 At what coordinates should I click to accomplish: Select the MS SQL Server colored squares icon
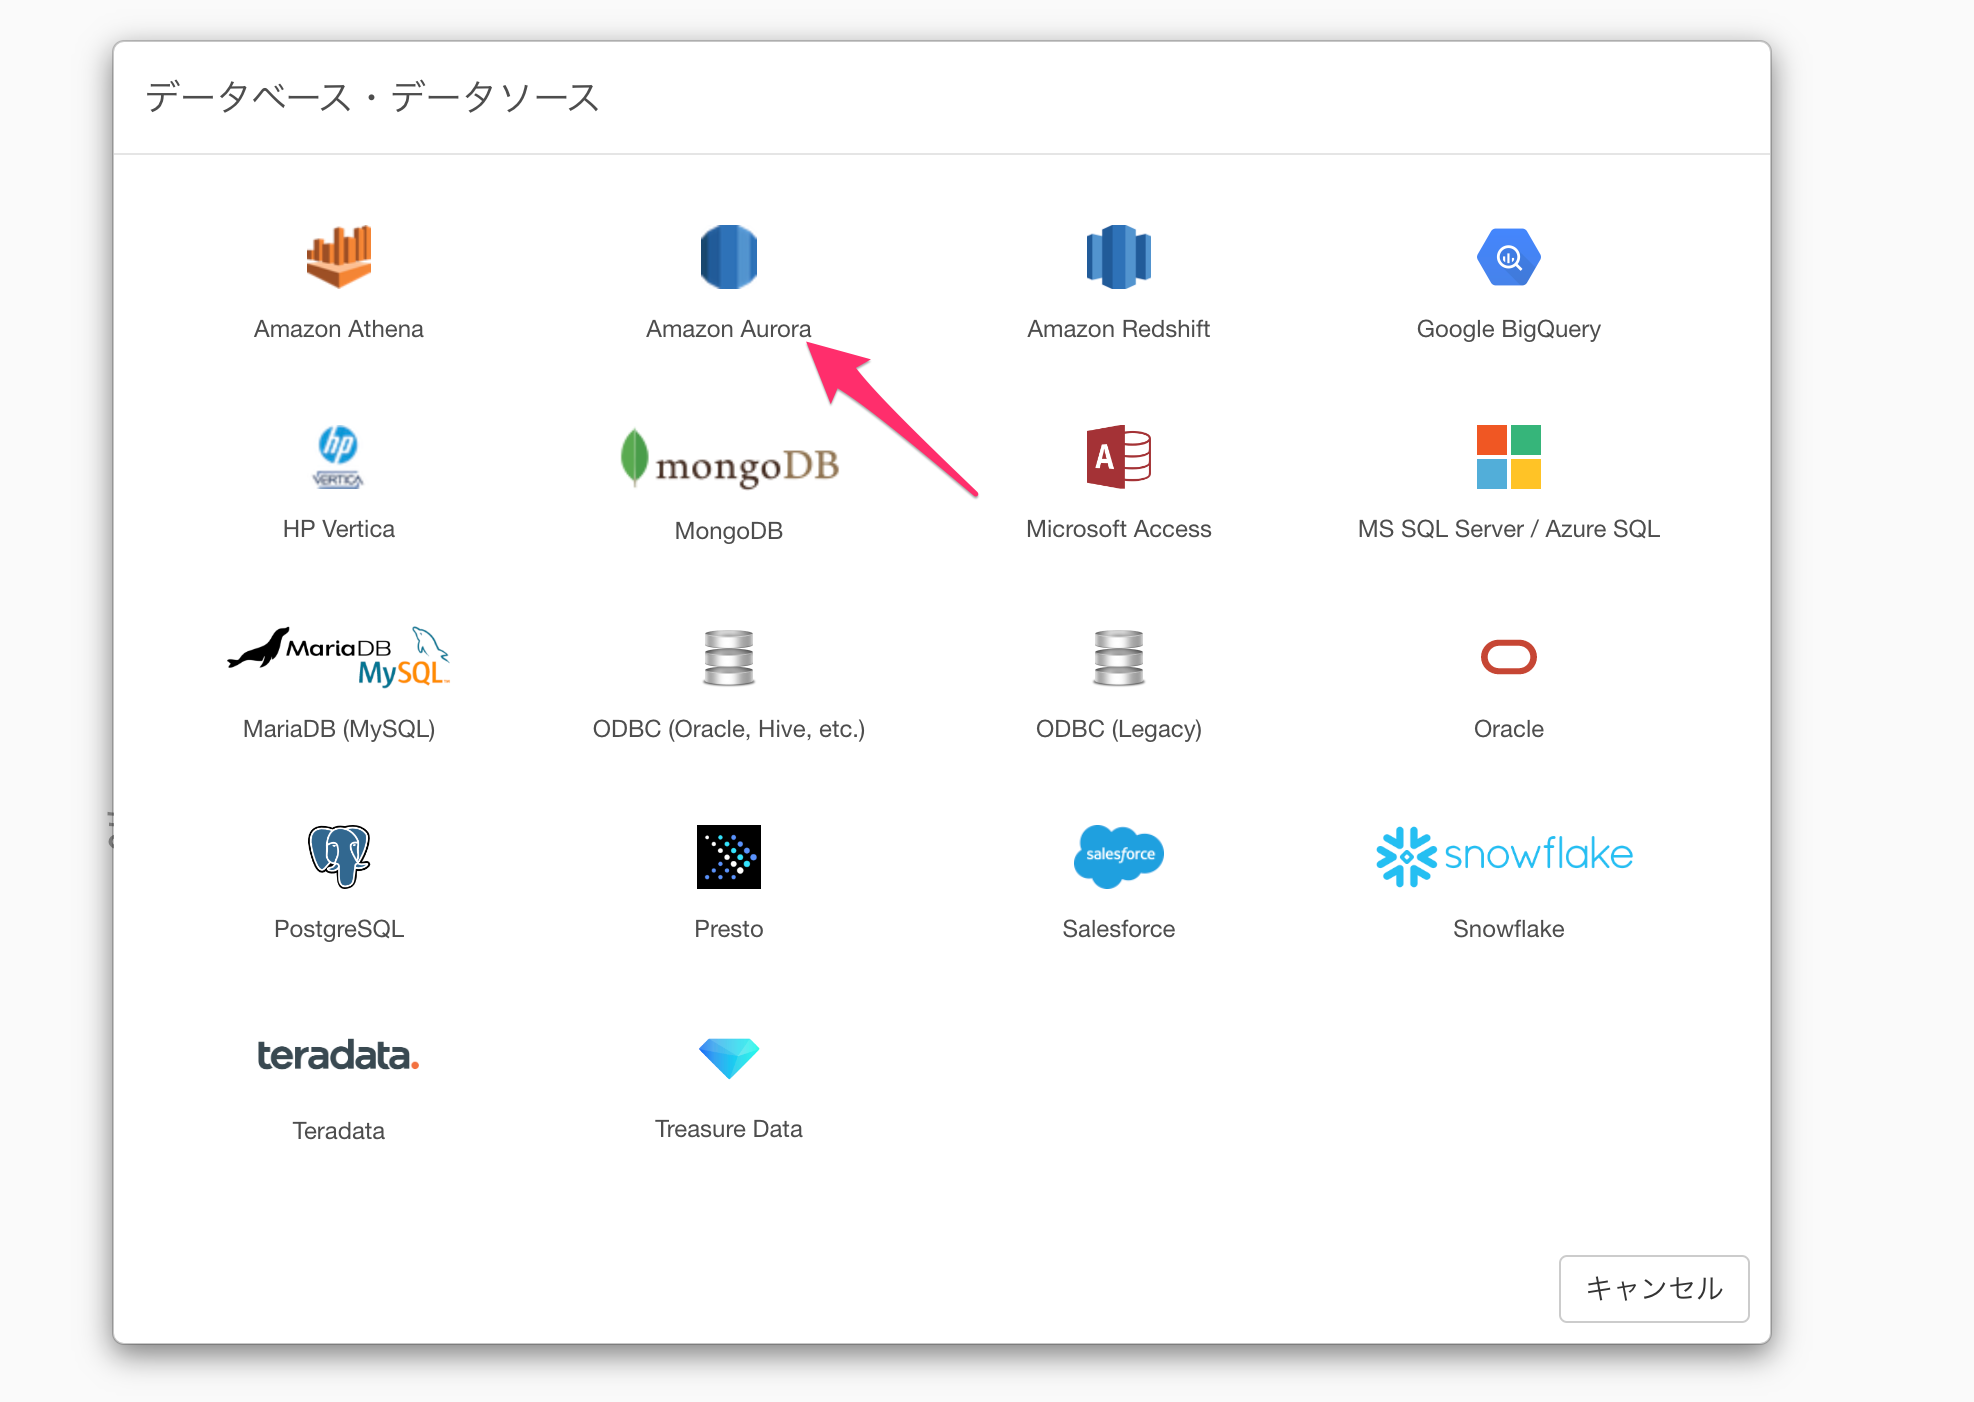tap(1508, 457)
